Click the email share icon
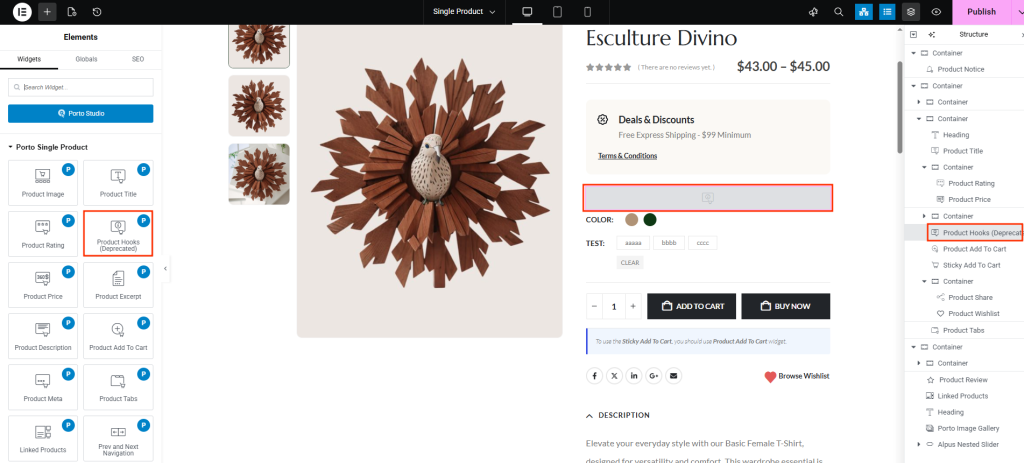 pos(673,376)
